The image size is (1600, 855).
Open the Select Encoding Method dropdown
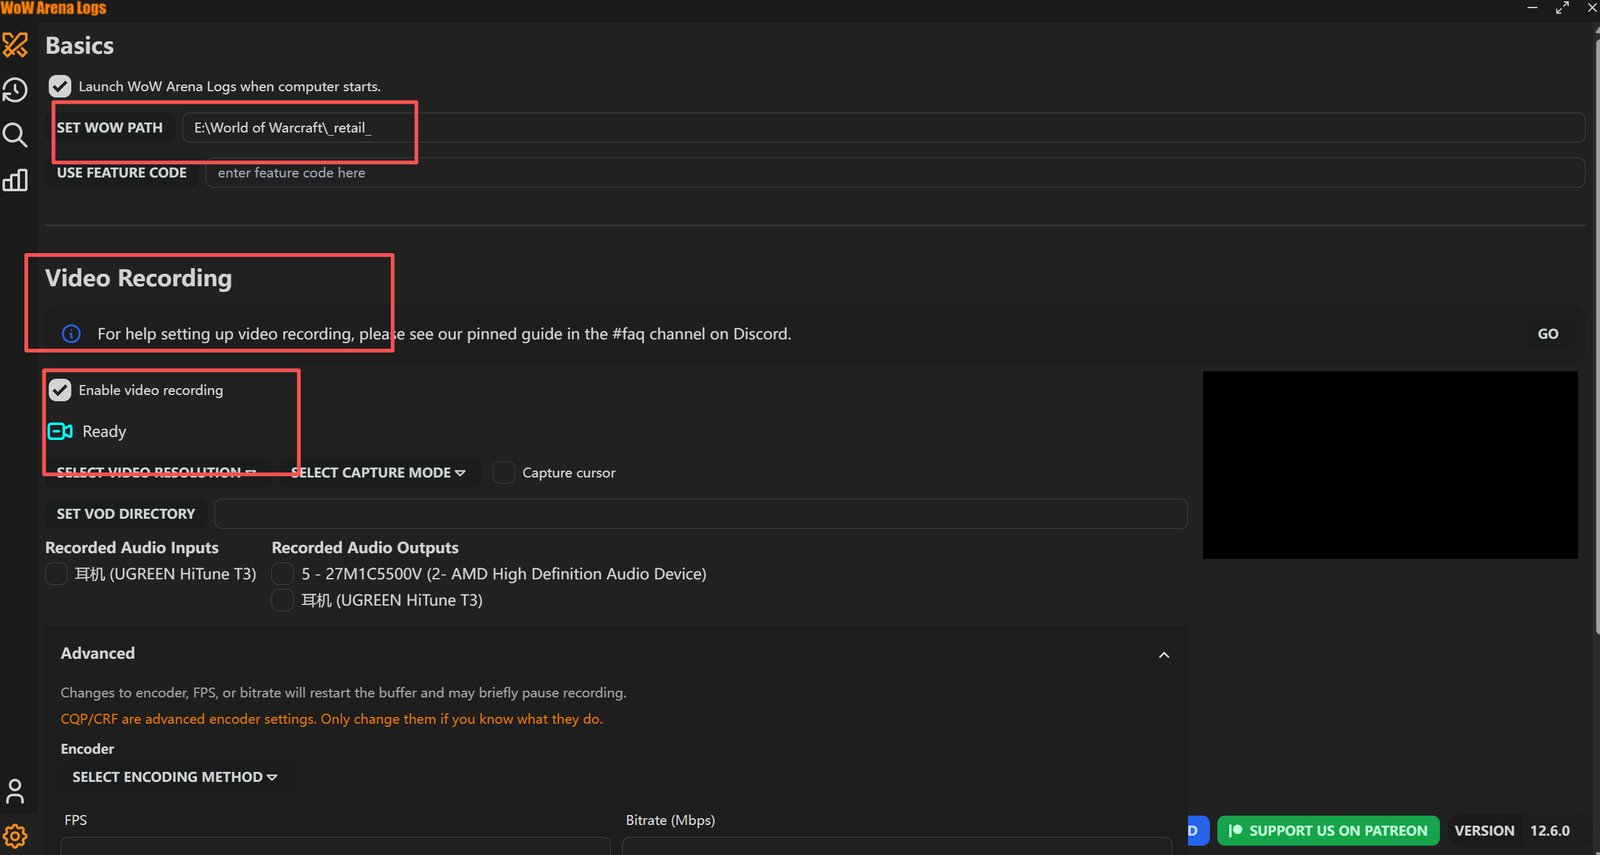tap(175, 777)
